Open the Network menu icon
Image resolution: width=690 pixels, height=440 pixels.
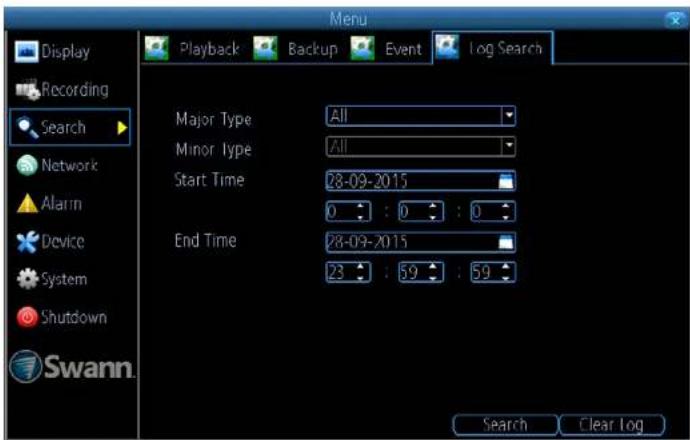point(27,166)
